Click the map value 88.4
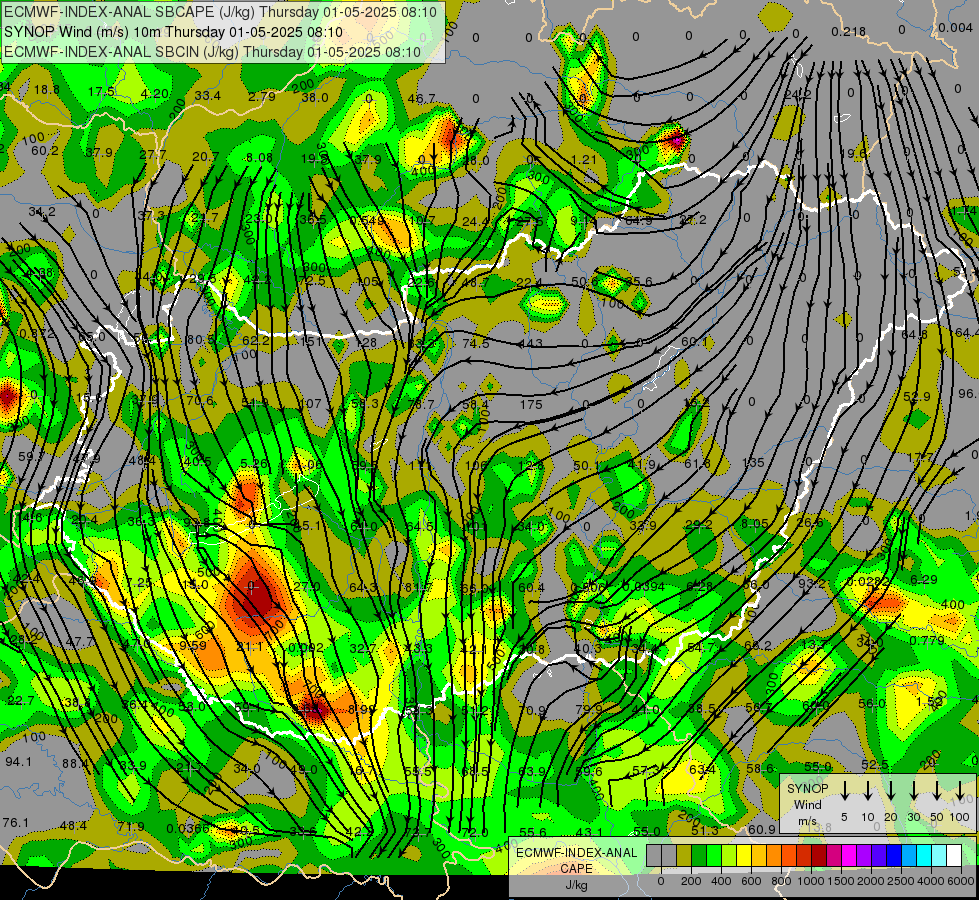 coord(76,763)
